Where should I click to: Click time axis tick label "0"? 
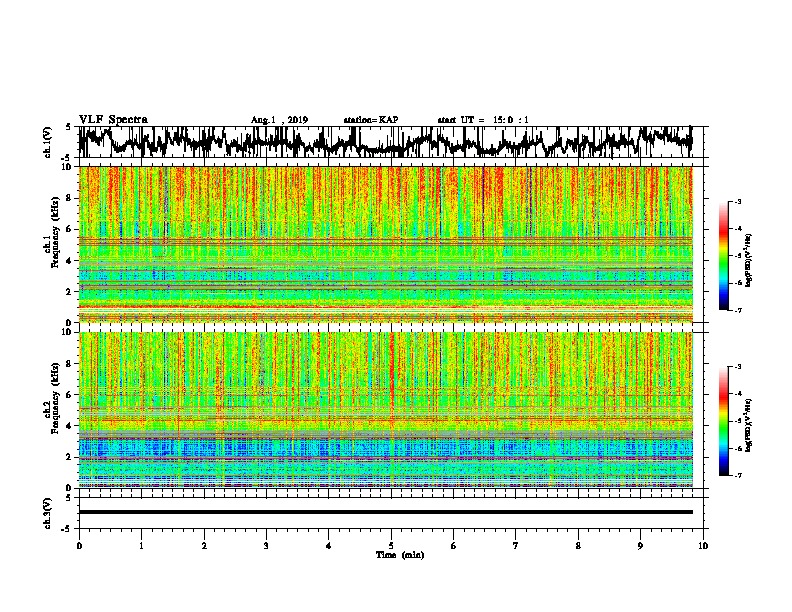click(79, 545)
